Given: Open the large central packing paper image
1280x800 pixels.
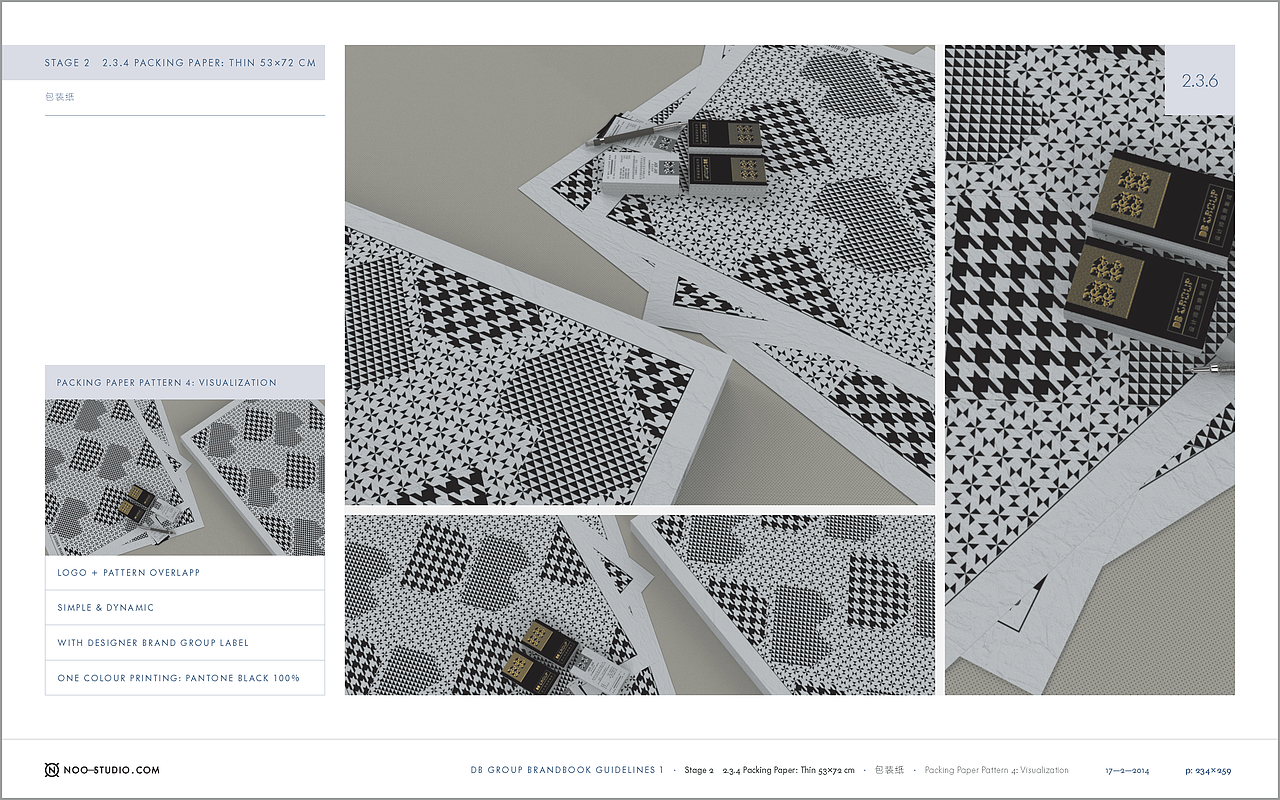Looking at the screenshot, I should tap(640, 275).
